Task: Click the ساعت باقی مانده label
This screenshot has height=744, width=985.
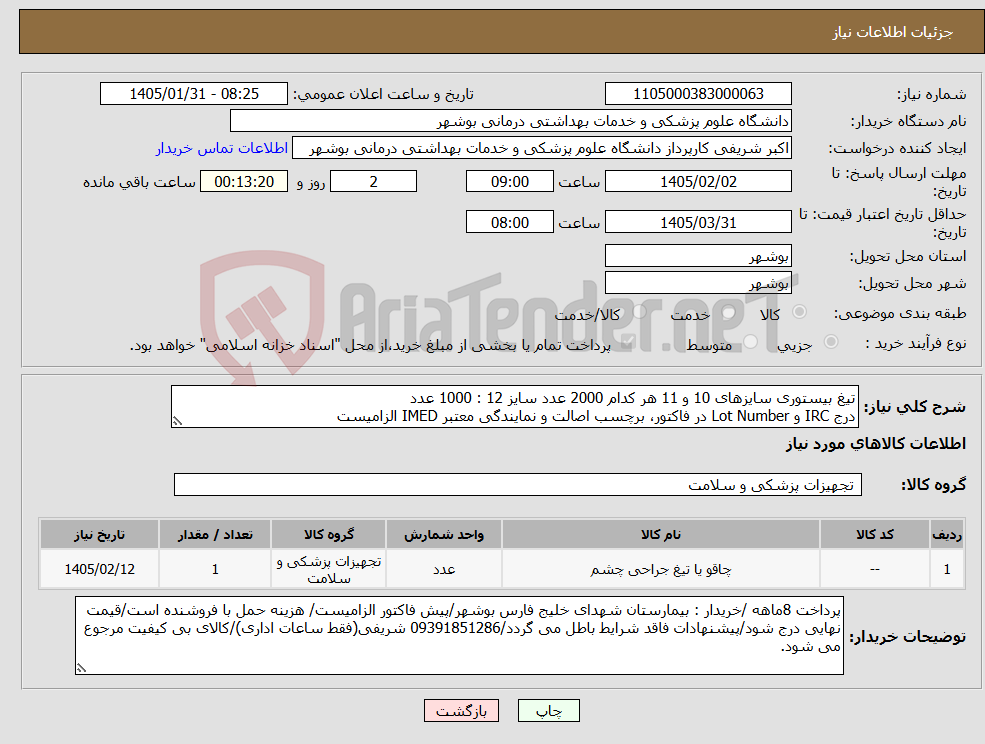Action: 139,182
